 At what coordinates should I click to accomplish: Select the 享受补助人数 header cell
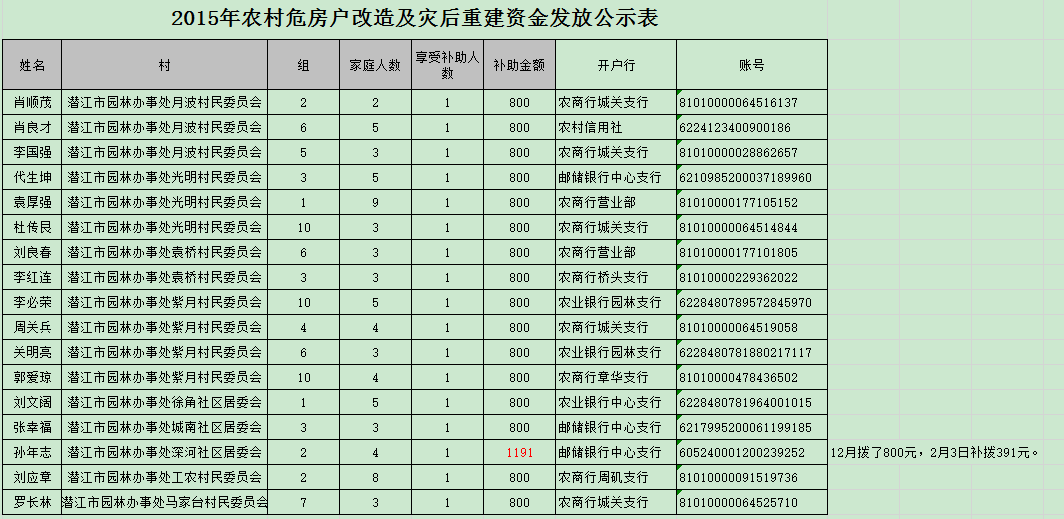(x=447, y=65)
